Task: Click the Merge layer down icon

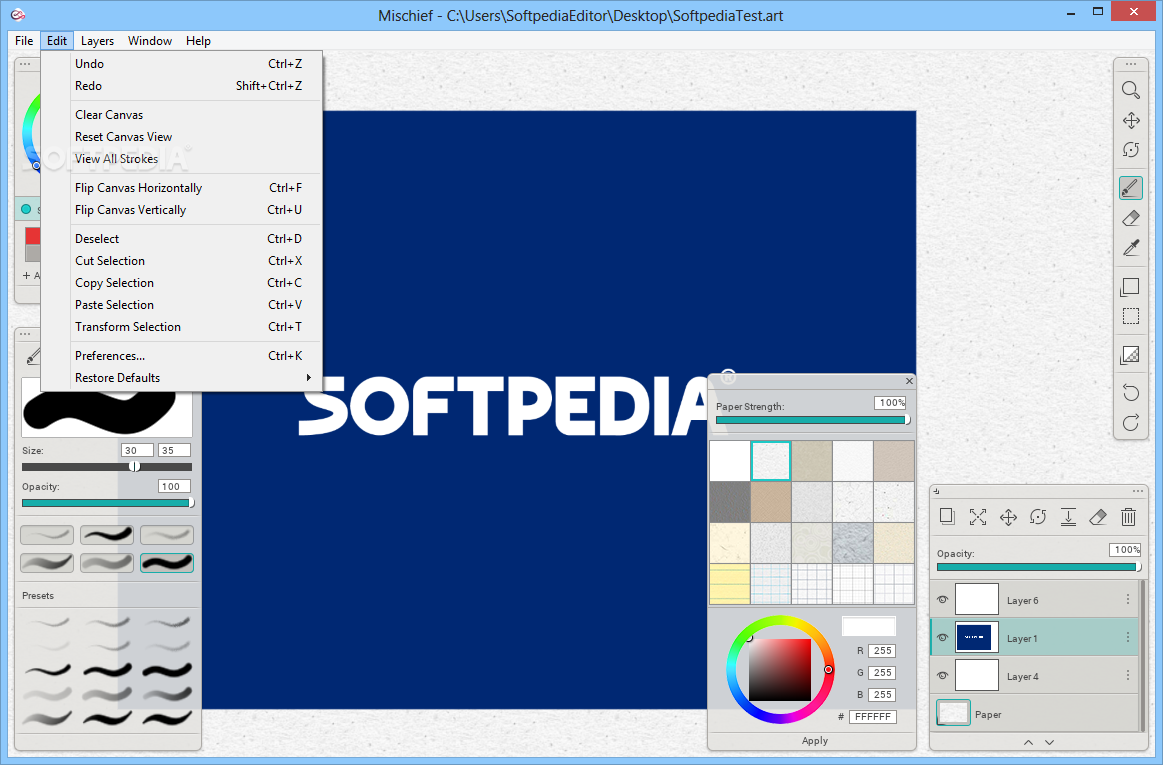Action: click(x=1068, y=516)
